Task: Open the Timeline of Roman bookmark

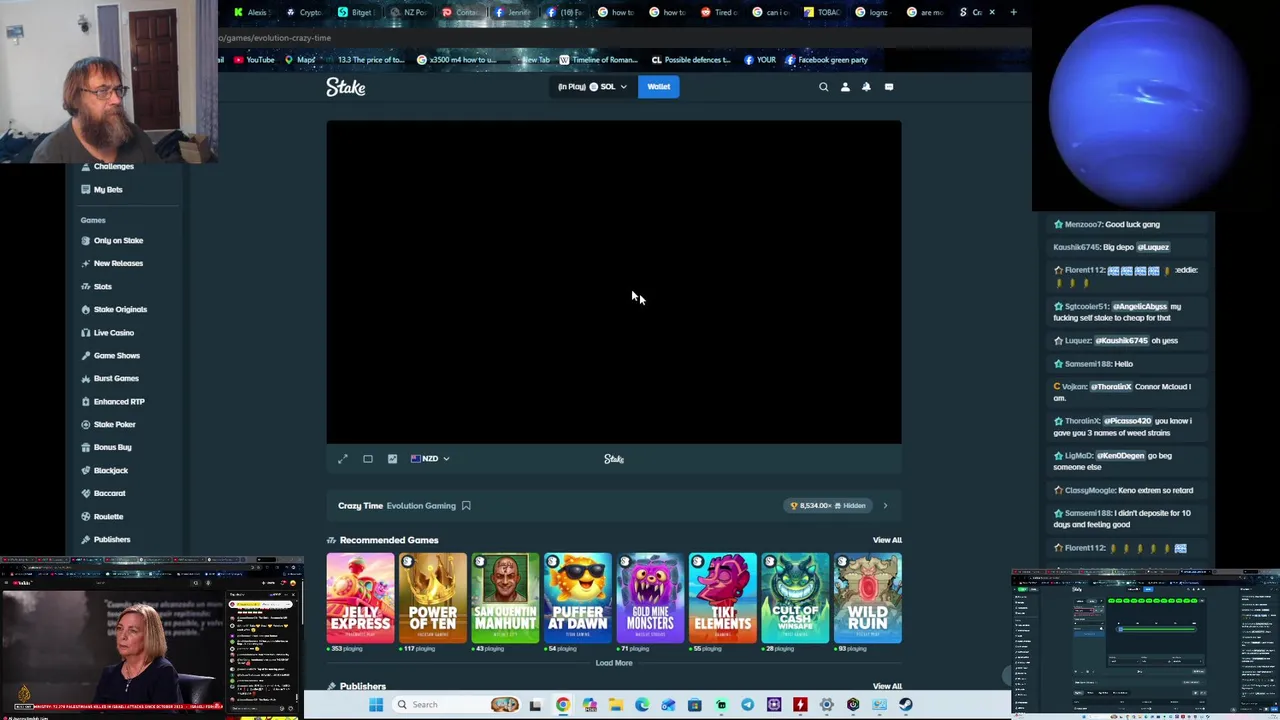Action: pos(598,60)
